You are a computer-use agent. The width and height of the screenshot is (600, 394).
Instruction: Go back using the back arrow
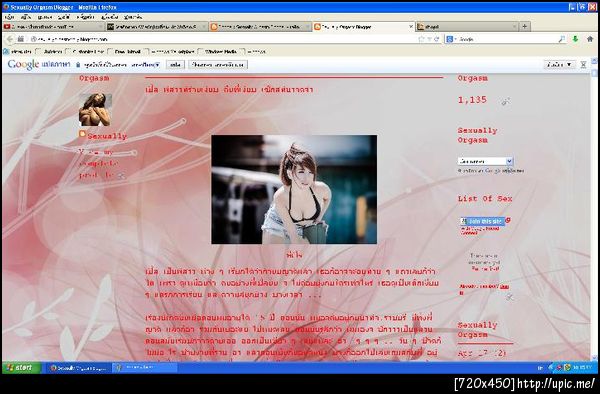[10, 39]
